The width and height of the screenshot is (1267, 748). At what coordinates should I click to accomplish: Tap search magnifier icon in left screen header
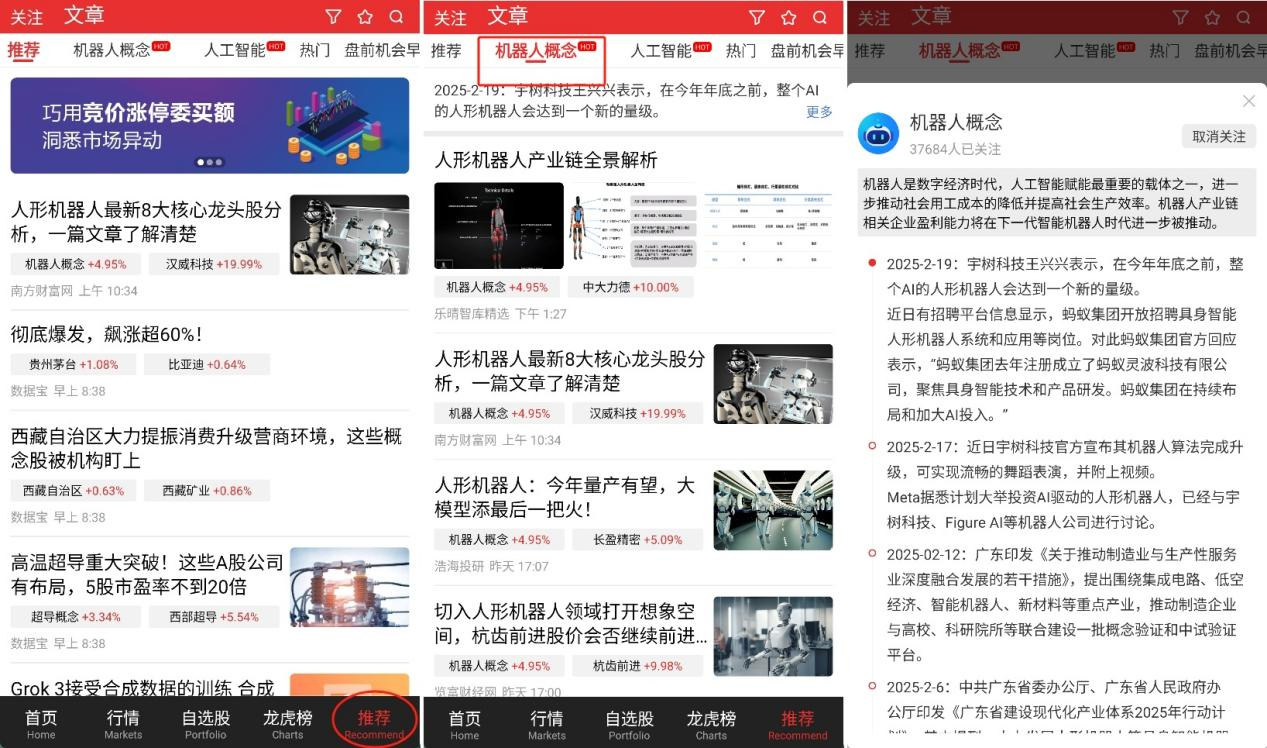coord(397,17)
